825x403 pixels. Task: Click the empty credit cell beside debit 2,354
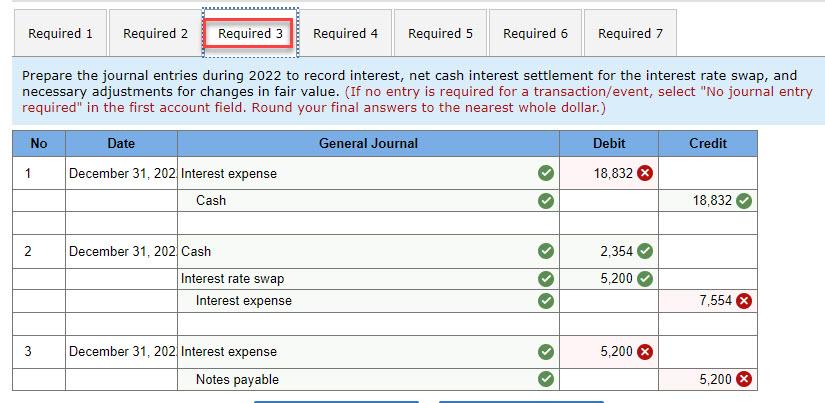pyautogui.click(x=708, y=251)
